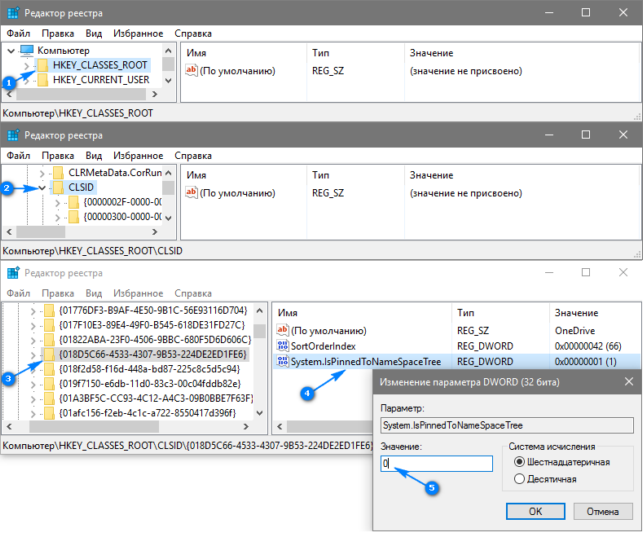Expand the {01776DF3-B9AF-4E50-9B1C-56E93116D704} chevron
Viewport: 643px width, 533px height.
[x=33, y=311]
